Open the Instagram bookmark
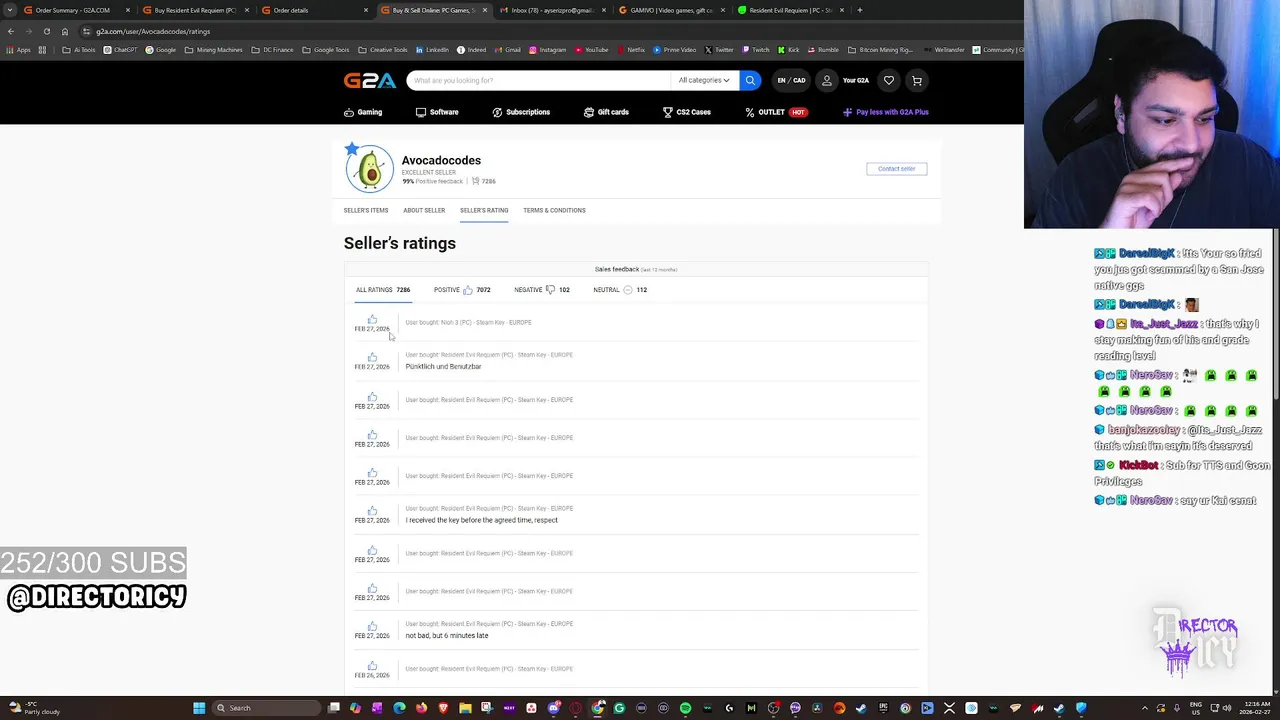 click(548, 50)
